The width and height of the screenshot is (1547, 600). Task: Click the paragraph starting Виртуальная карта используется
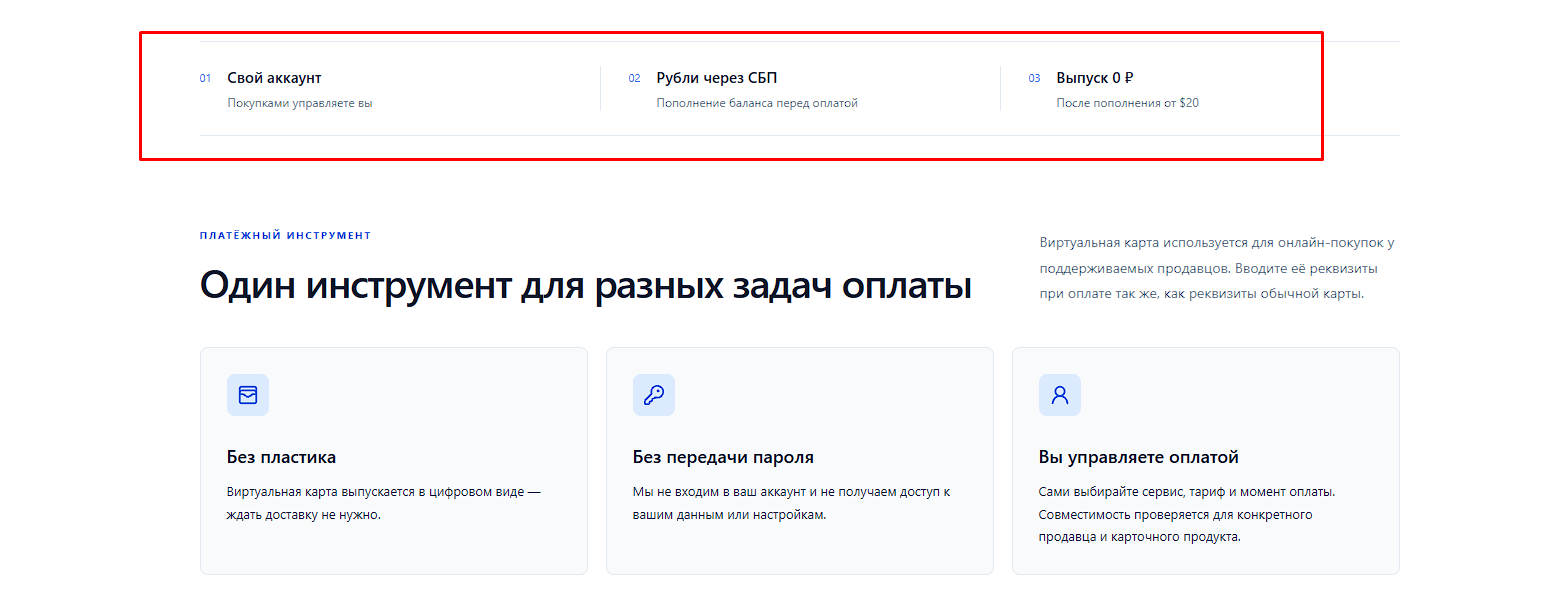[1217, 268]
